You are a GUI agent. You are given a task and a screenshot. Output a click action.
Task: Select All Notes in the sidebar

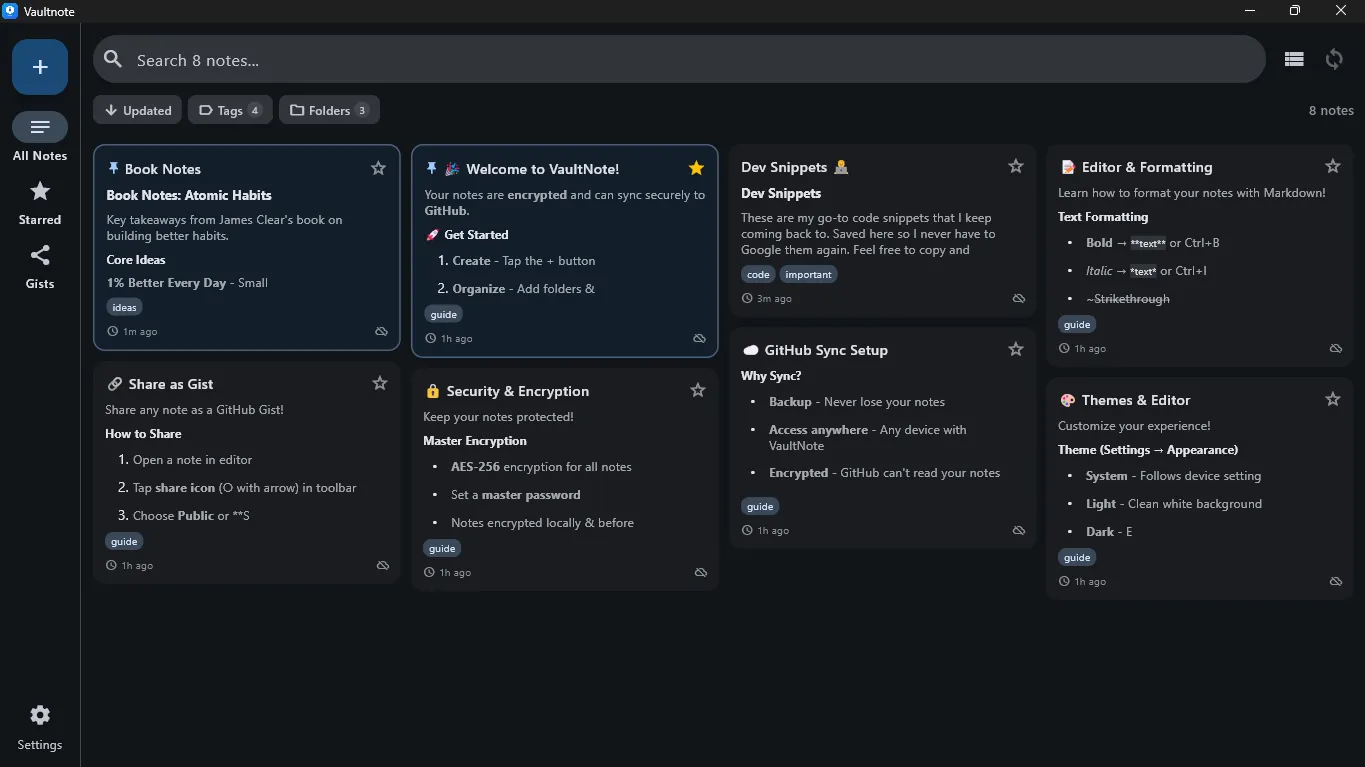tap(39, 135)
